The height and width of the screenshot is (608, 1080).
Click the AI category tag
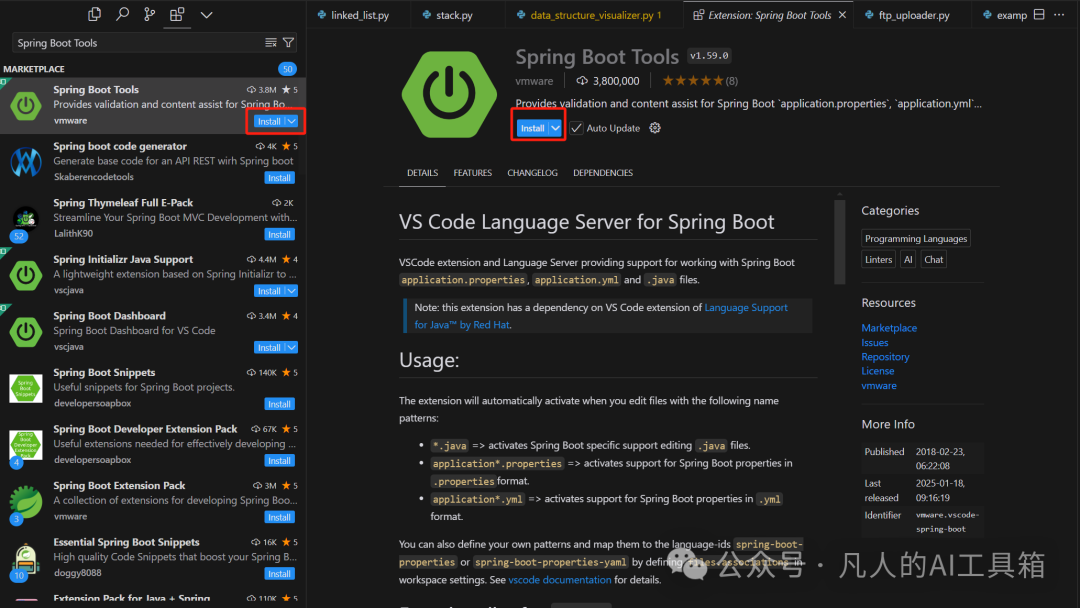[x=908, y=260]
